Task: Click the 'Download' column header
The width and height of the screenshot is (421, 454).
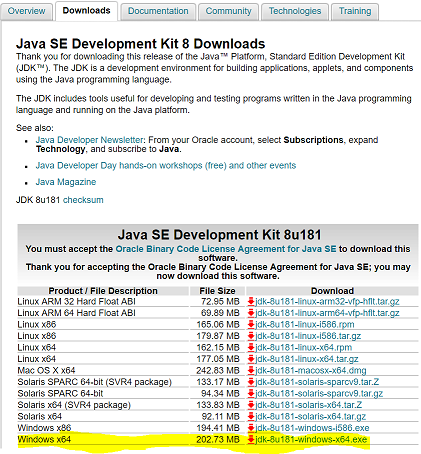Action: click(x=332, y=291)
